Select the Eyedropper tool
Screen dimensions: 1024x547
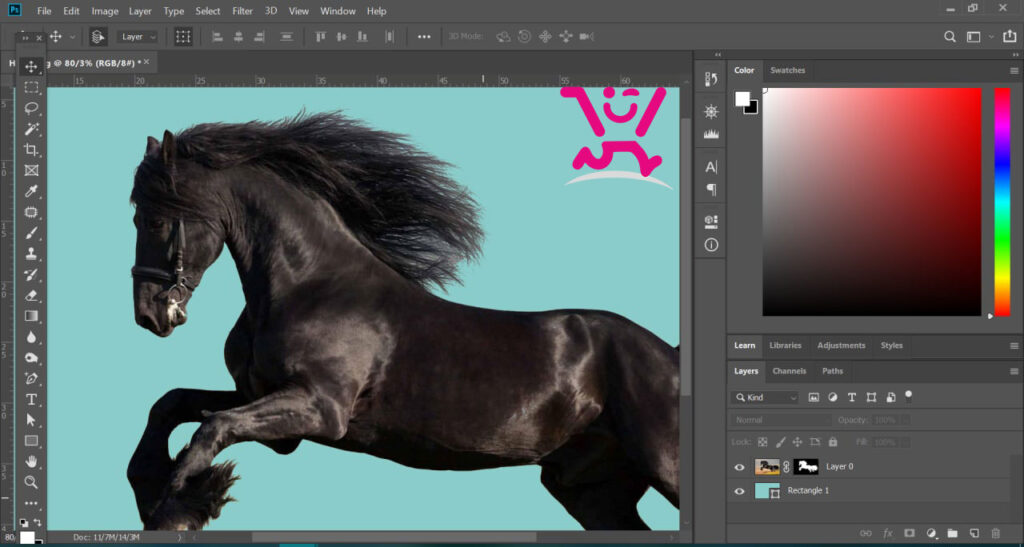[x=31, y=192]
